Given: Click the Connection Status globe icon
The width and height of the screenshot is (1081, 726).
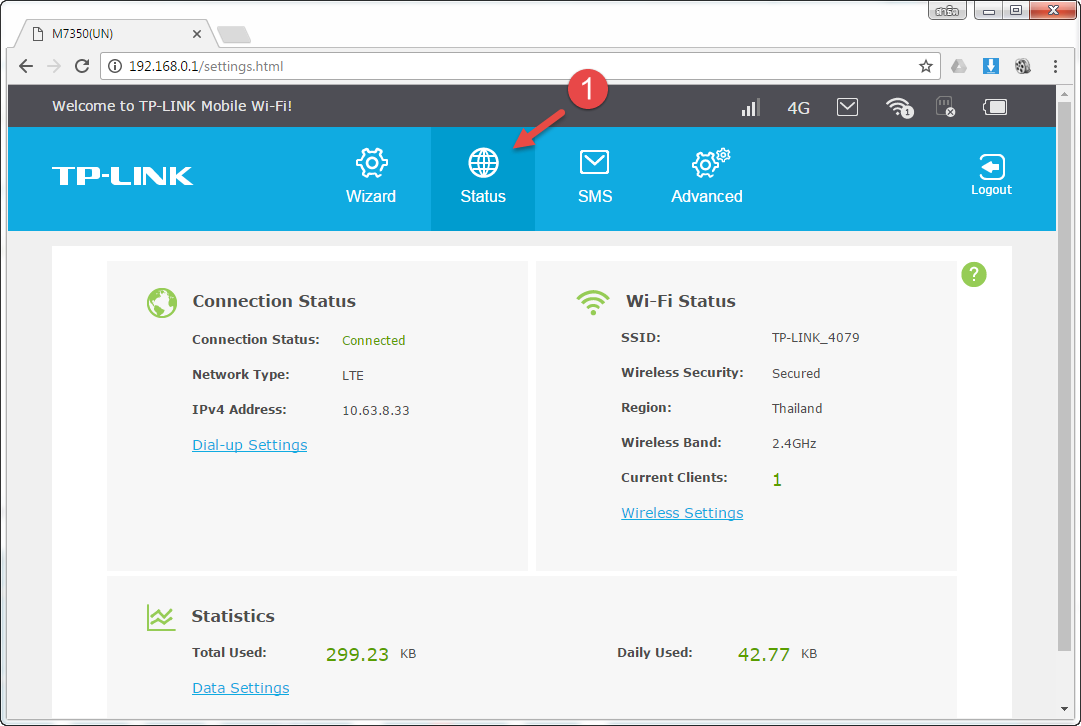Looking at the screenshot, I should (162, 303).
